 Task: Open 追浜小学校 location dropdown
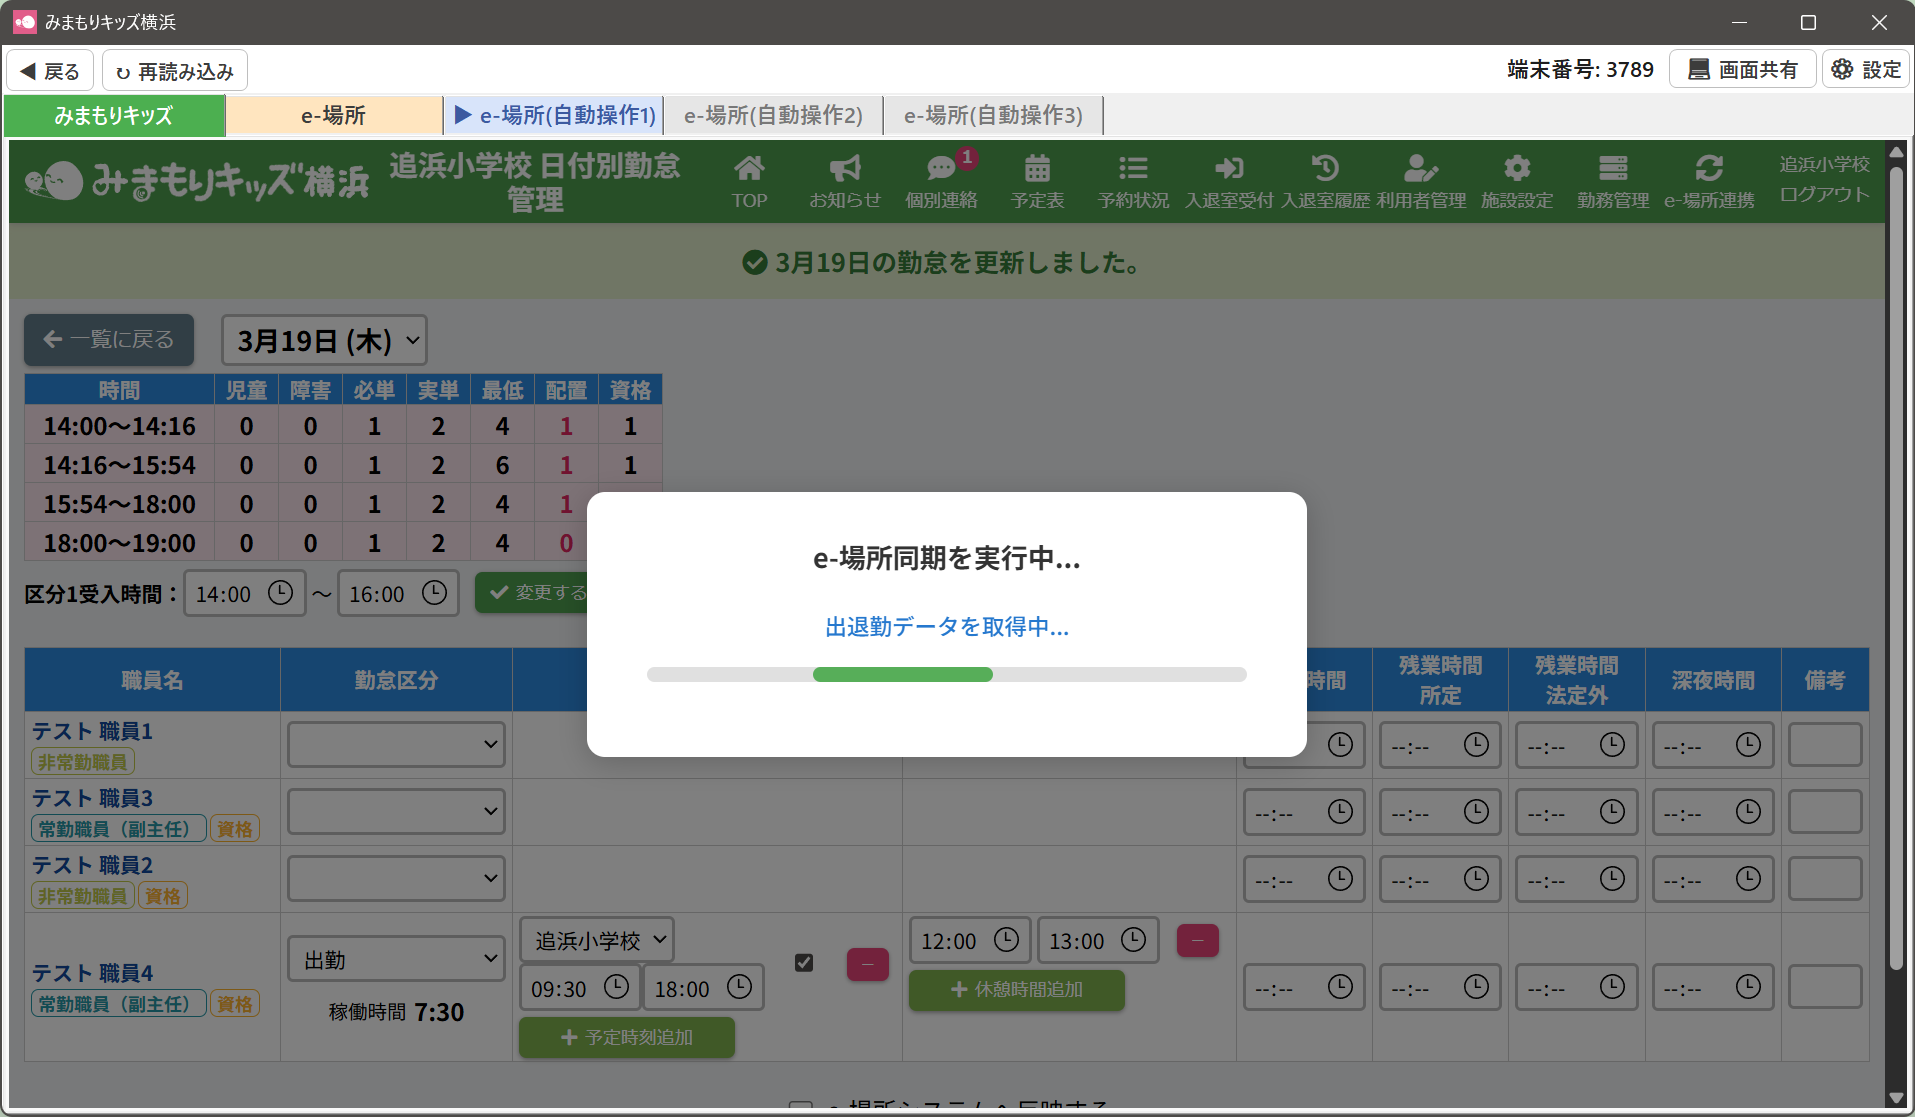pos(597,941)
